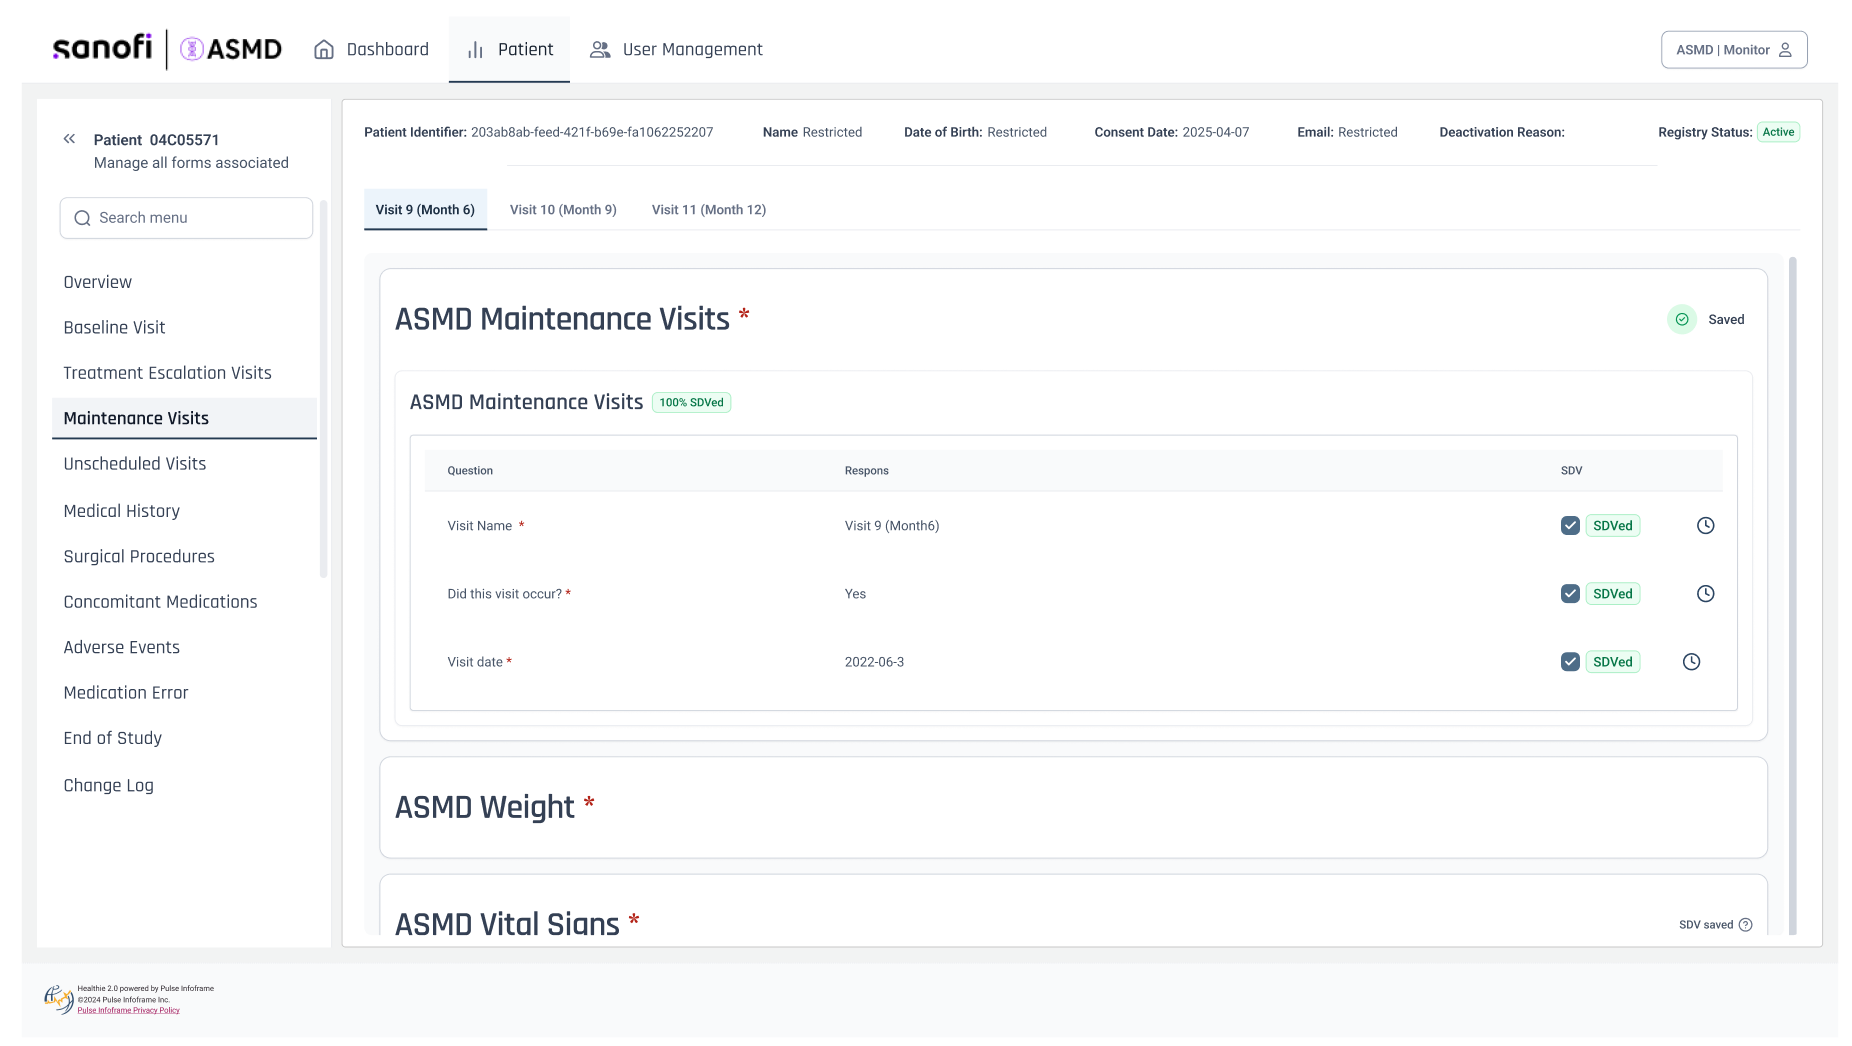Open Adverse Events in sidebar
This screenshot has width=1852, height=1046.
click(122, 647)
